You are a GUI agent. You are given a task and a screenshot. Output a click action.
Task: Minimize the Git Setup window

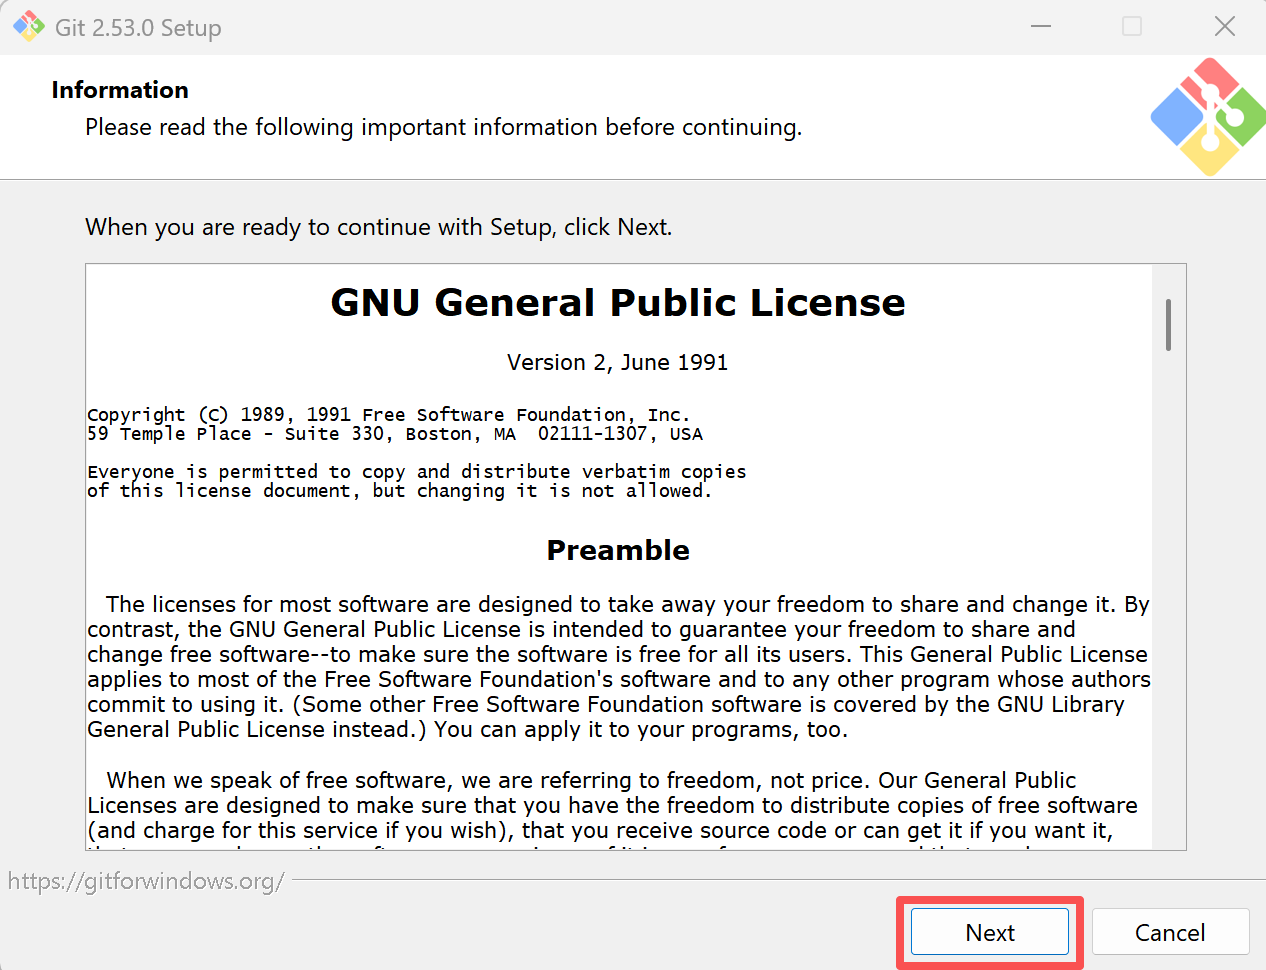coord(1041,27)
